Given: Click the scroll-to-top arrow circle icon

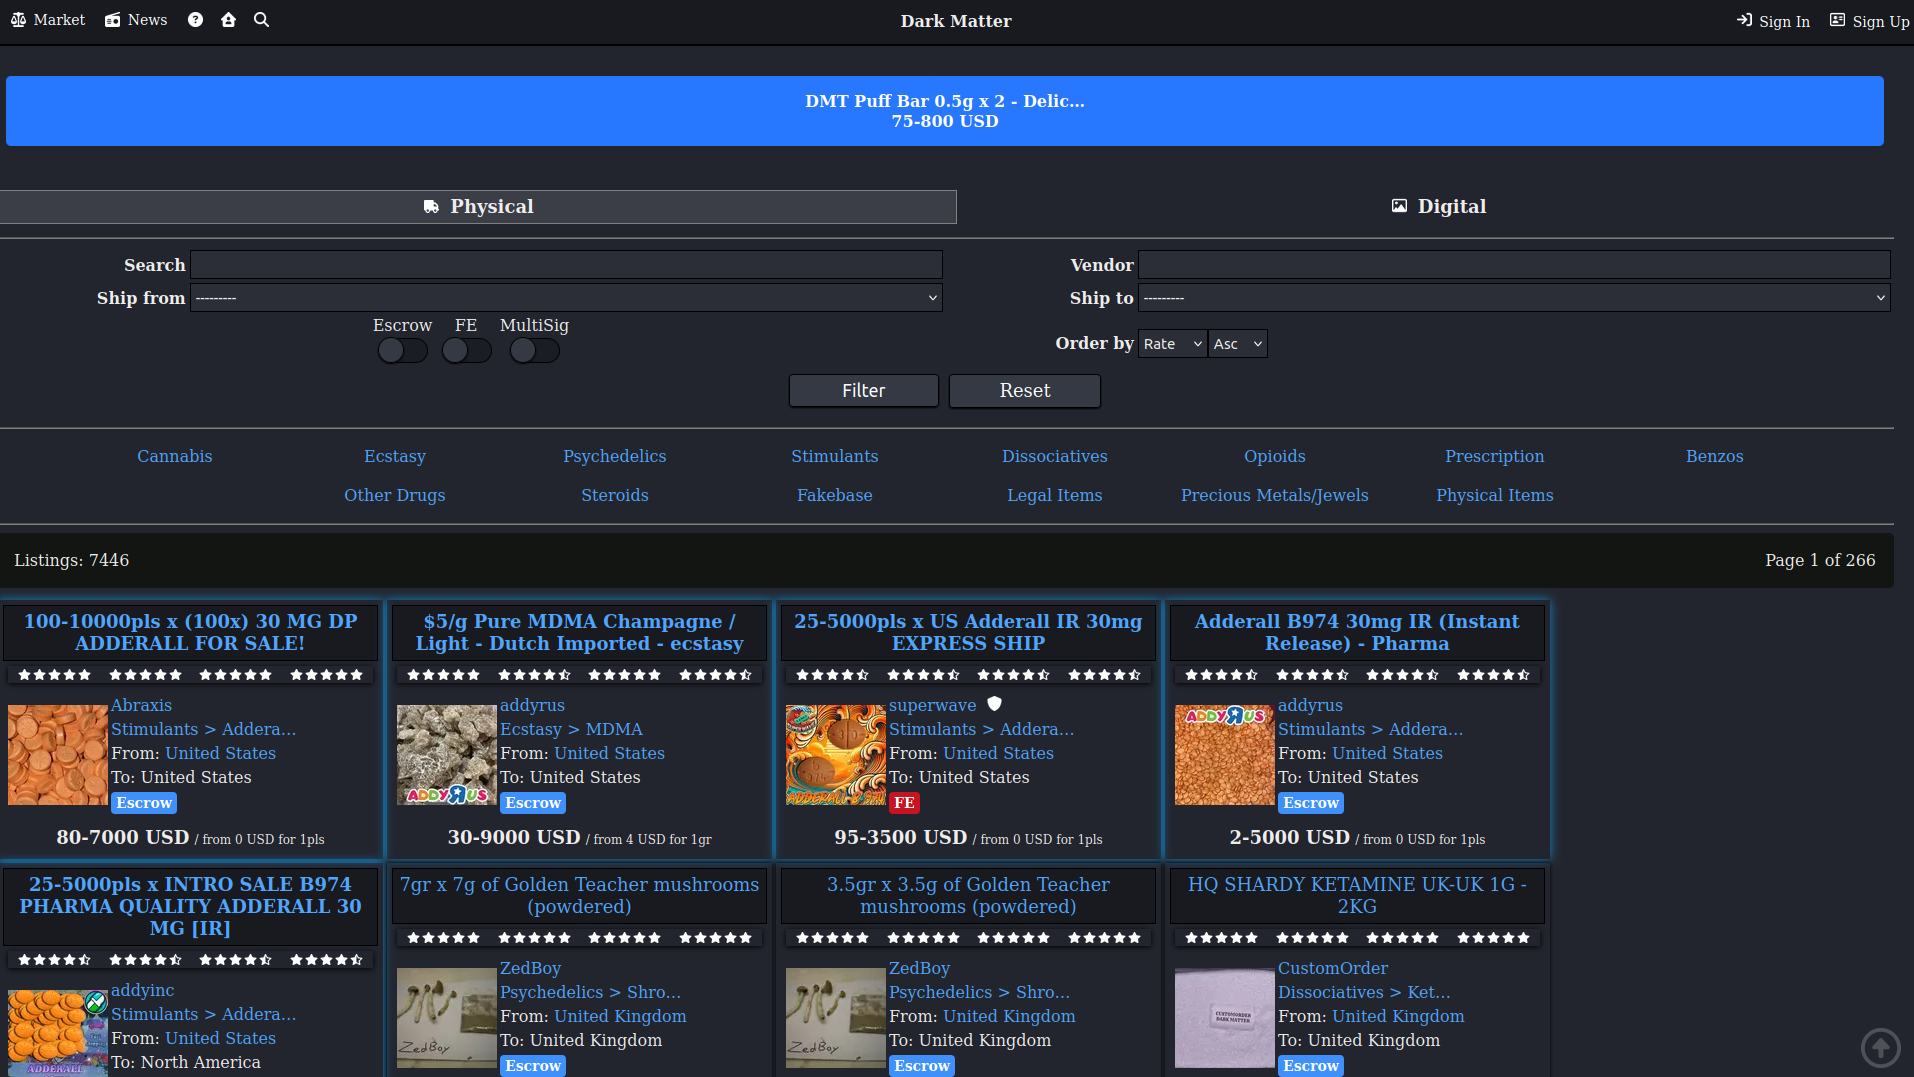Looking at the screenshot, I should point(1880,1048).
